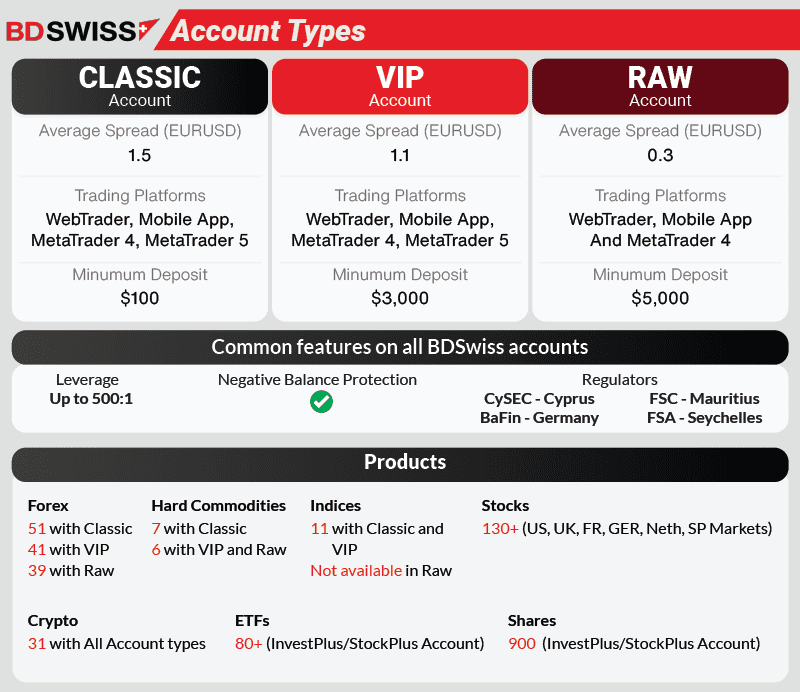Click the VIP minimum deposit $3,000
The height and width of the screenshot is (692, 800).
400,298
